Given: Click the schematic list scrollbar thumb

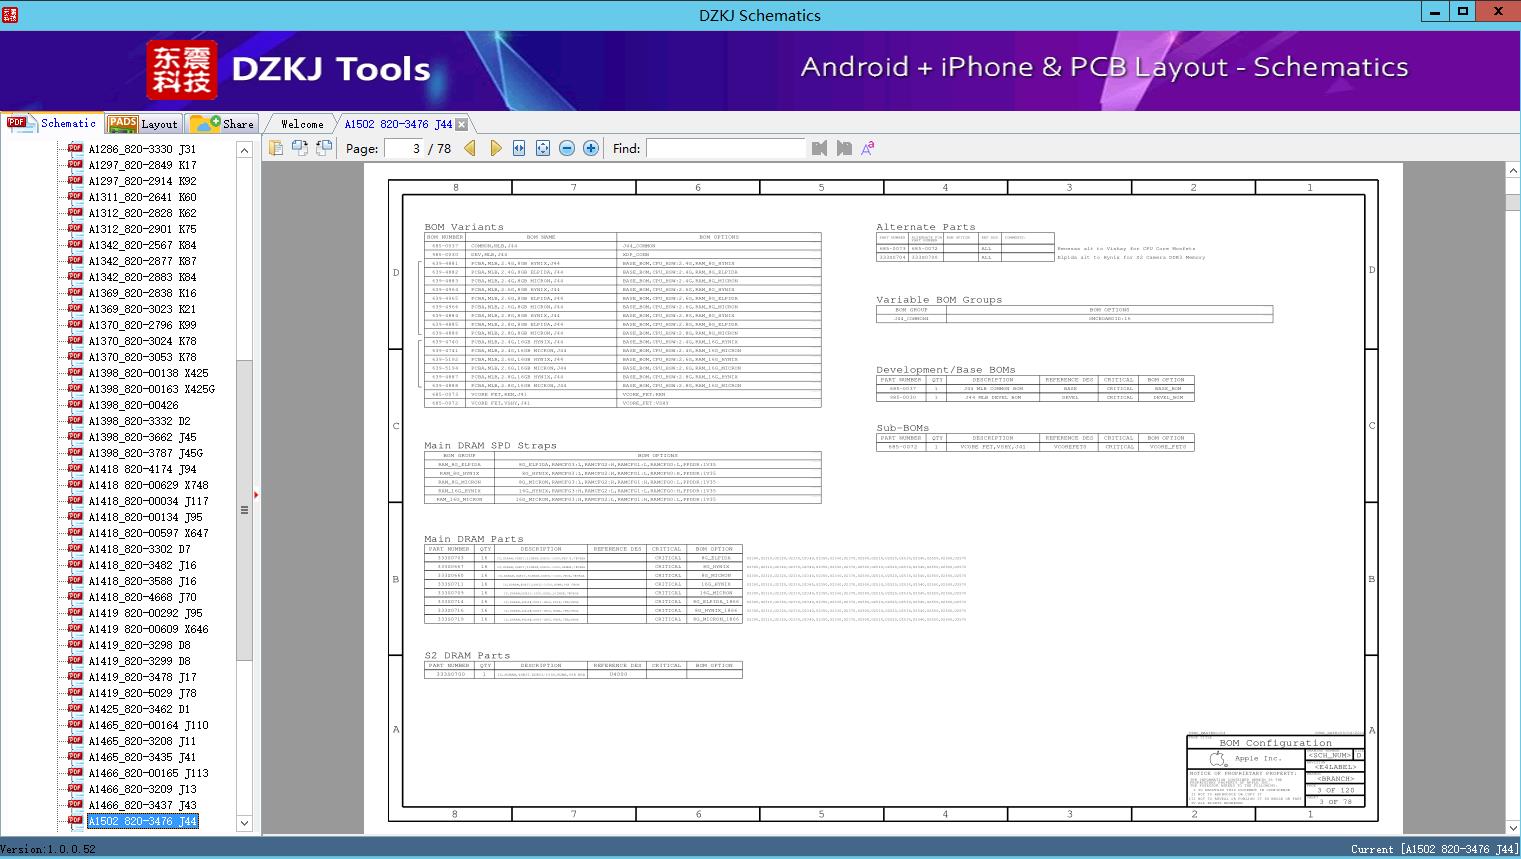Looking at the screenshot, I should [244, 510].
